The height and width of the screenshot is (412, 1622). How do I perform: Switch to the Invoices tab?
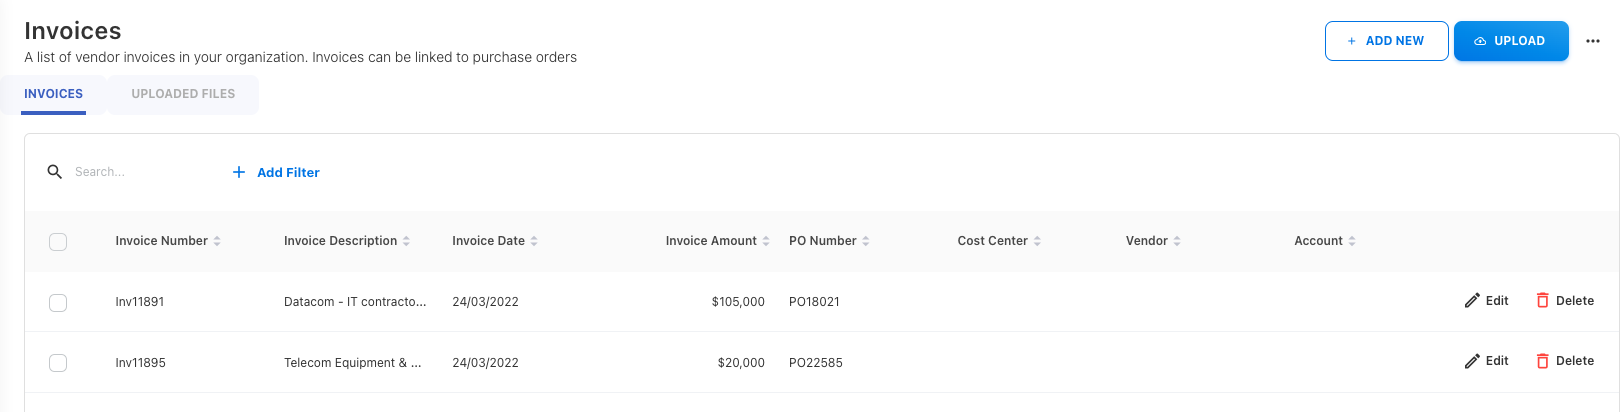tap(54, 94)
